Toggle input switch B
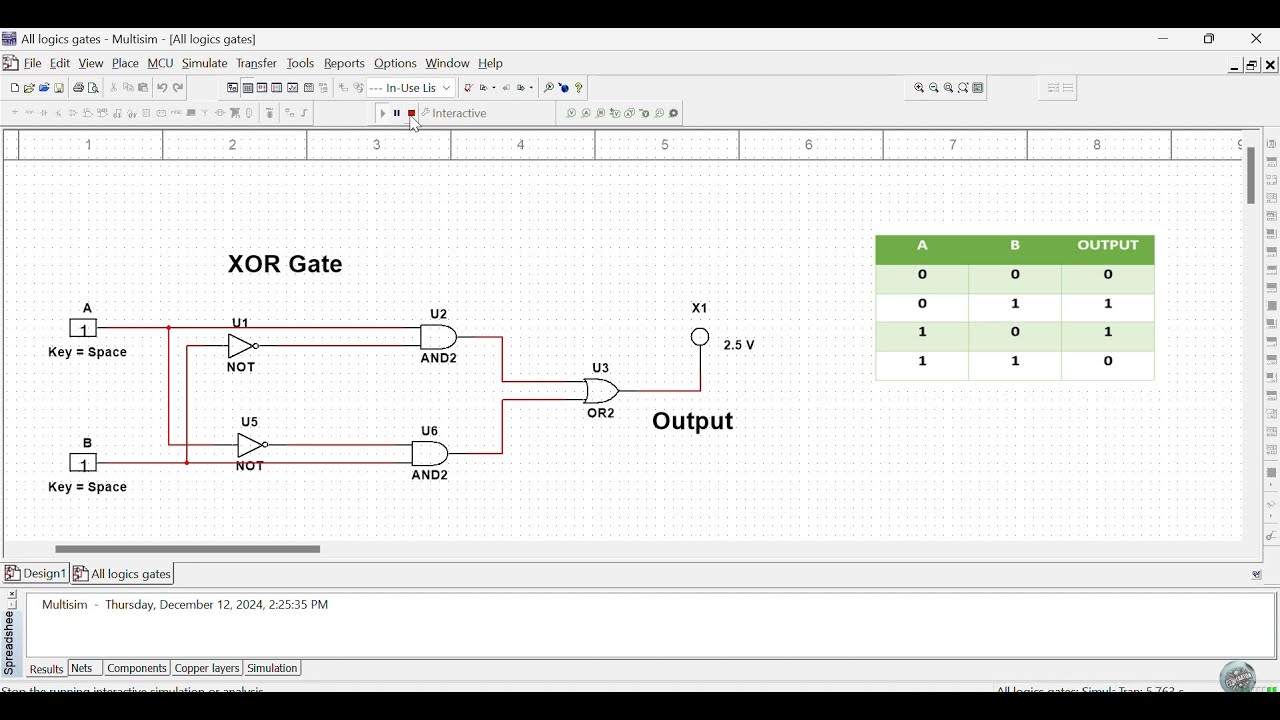 (x=83, y=463)
